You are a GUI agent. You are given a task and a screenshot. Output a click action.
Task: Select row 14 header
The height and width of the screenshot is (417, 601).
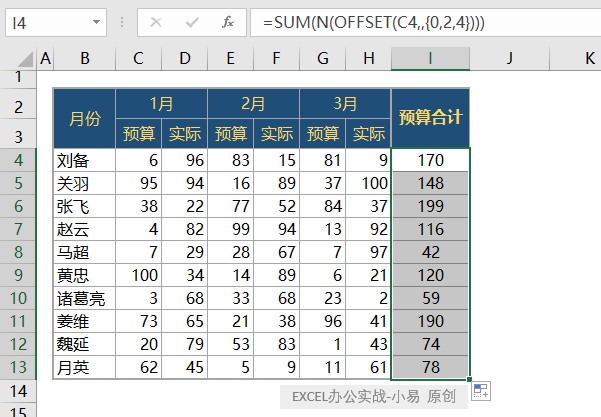tap(18, 391)
